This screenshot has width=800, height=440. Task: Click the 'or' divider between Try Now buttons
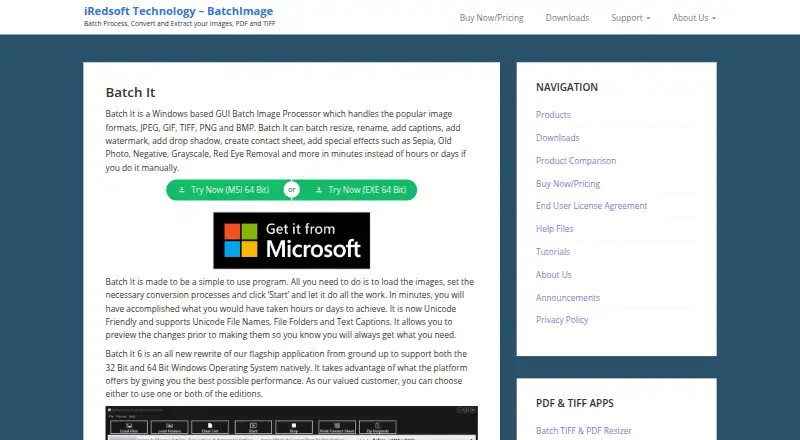pos(292,190)
